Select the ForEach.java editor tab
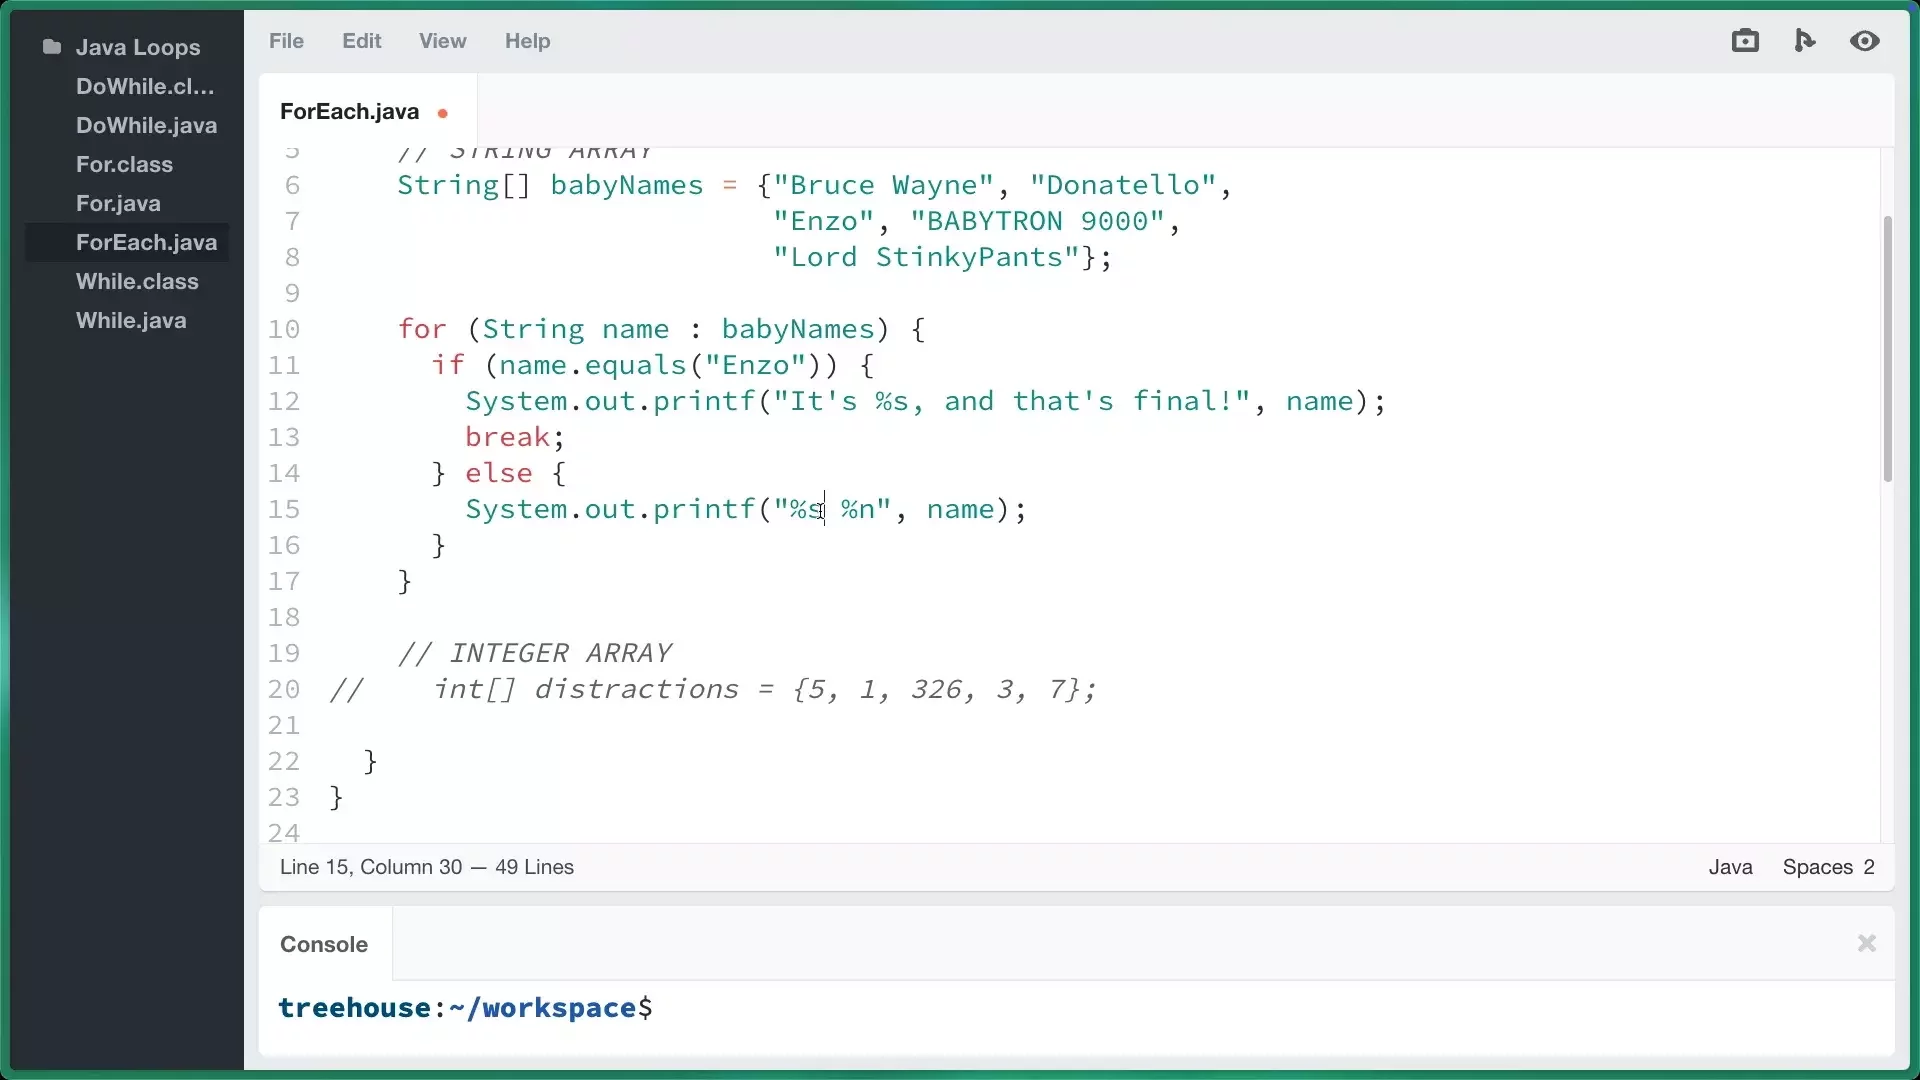The image size is (1920, 1080). (367, 111)
